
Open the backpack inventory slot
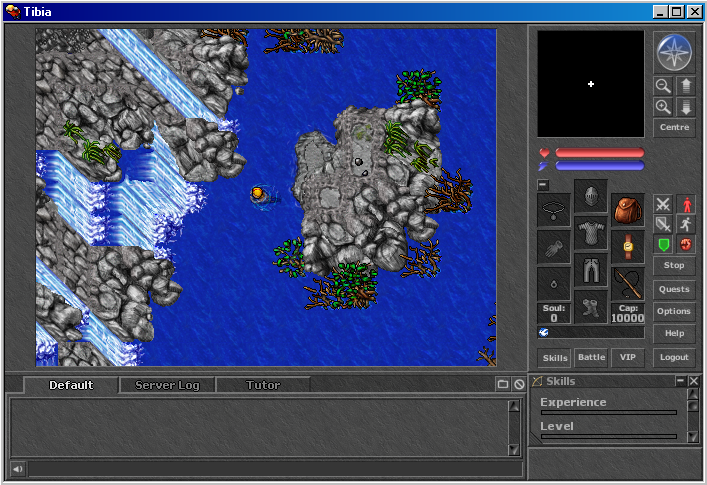click(x=628, y=209)
